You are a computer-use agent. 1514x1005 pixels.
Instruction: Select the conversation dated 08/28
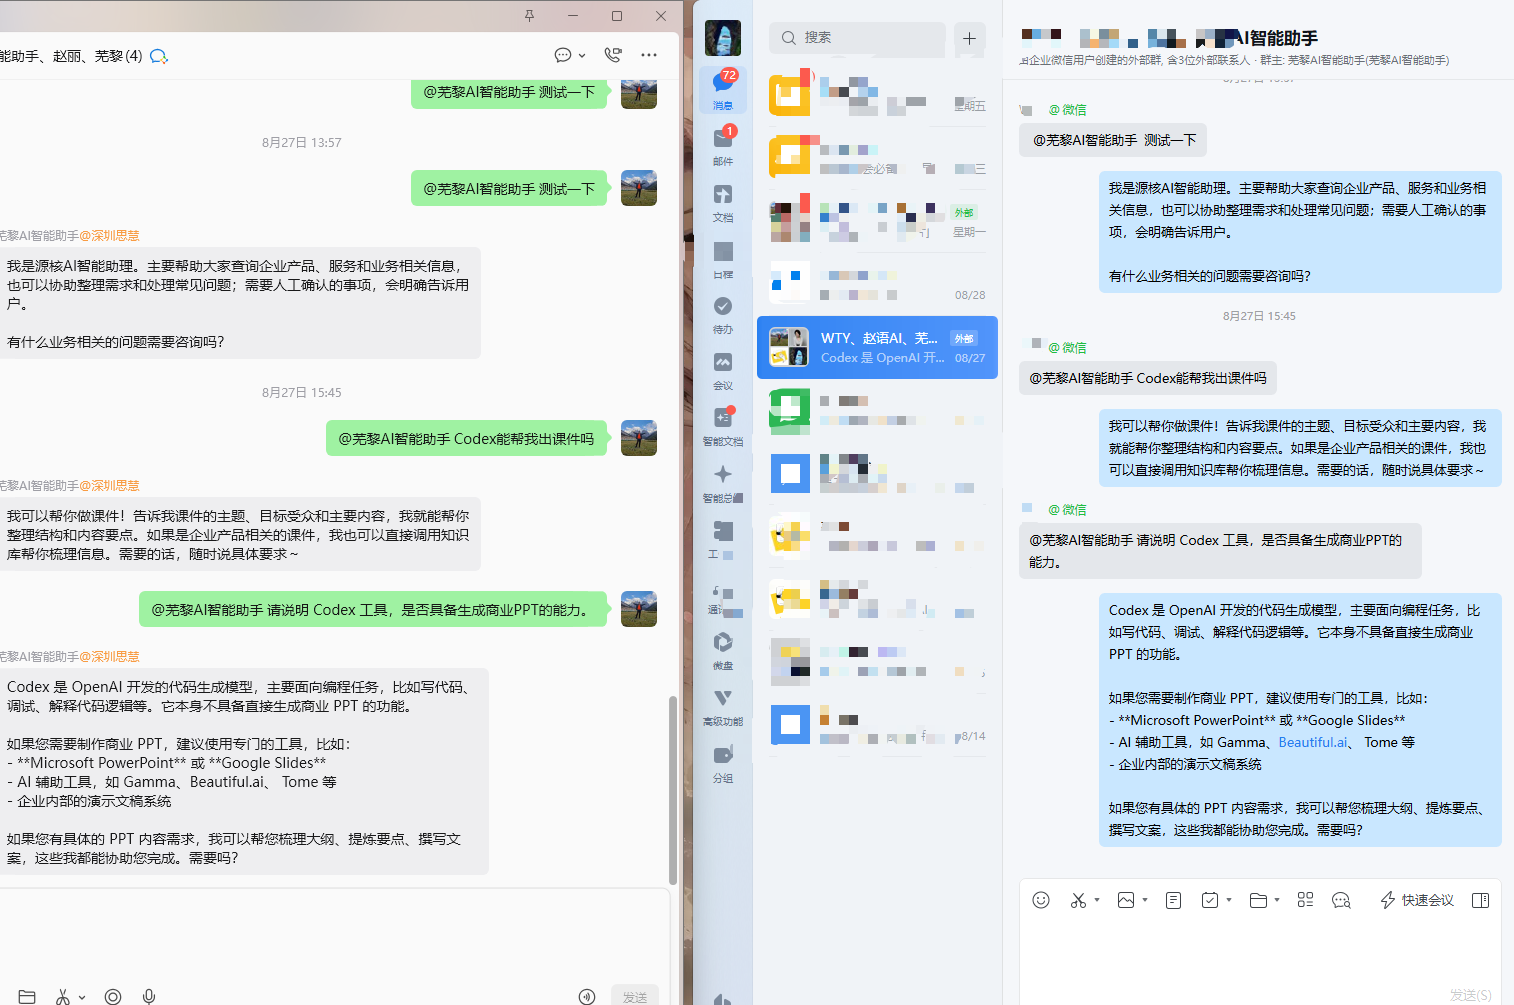pos(877,283)
